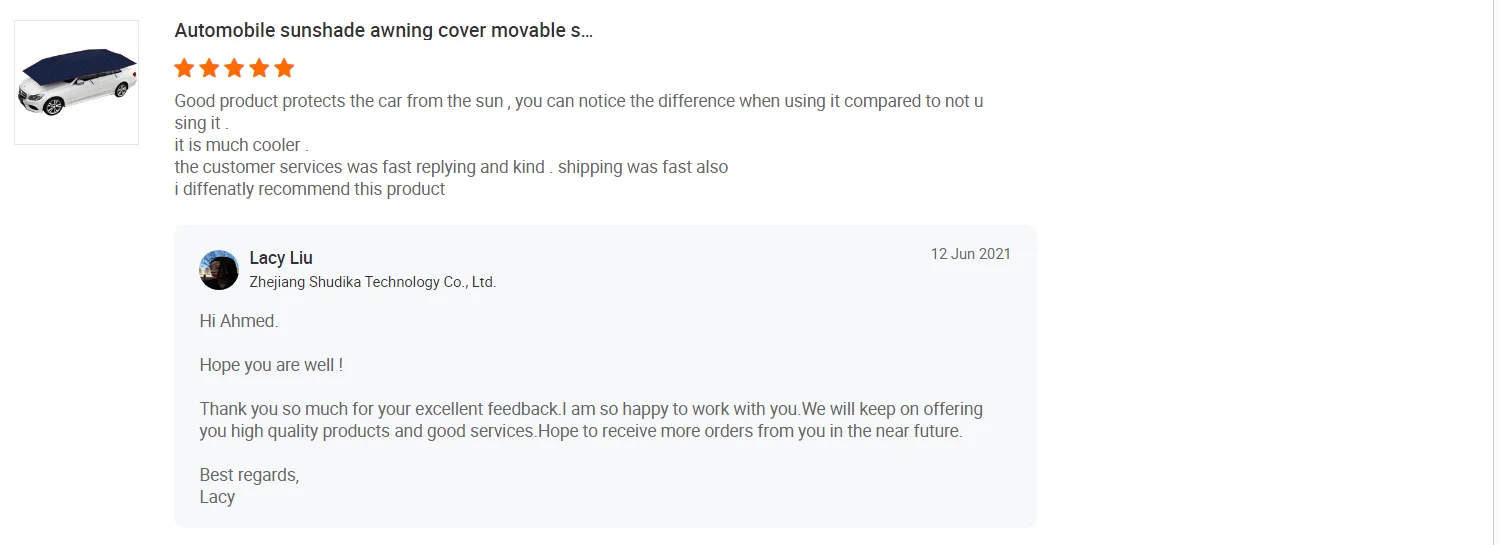Click the 'Hope you are well !' line
1499x545 pixels.
click(271, 365)
